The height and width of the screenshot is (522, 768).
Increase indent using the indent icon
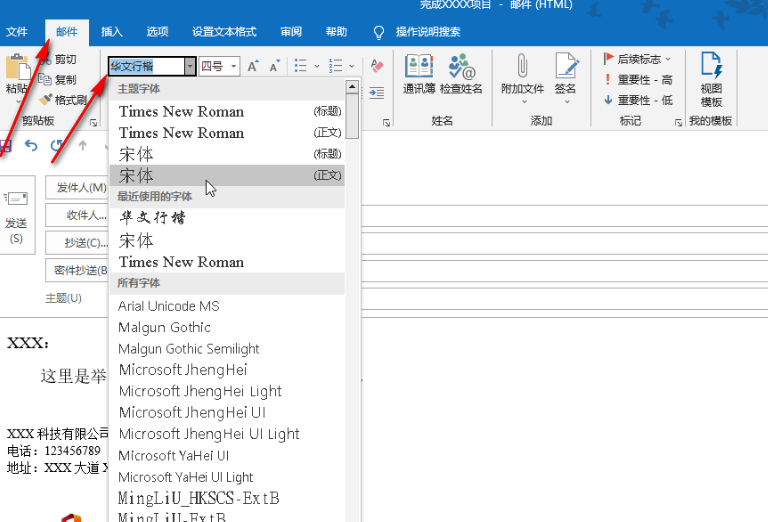(377, 93)
